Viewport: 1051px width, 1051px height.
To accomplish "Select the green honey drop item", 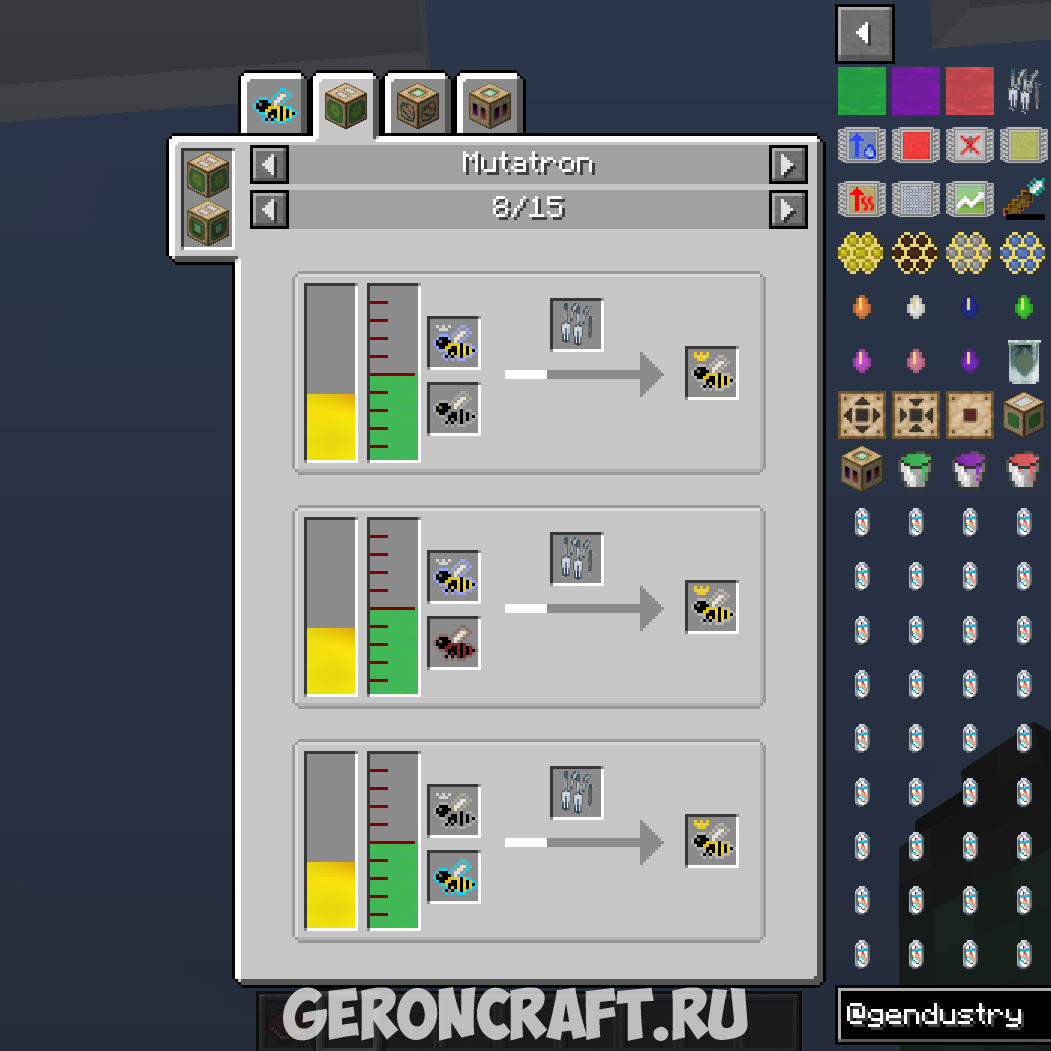I will point(1024,307).
